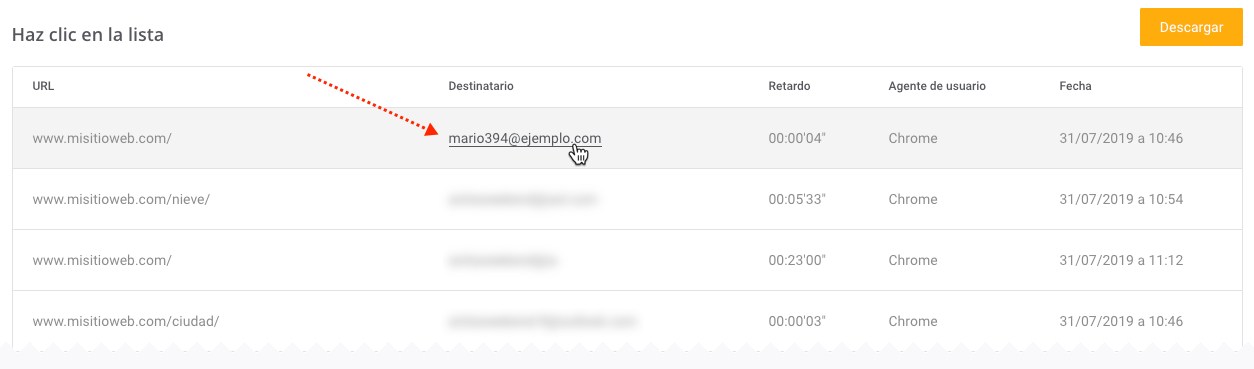
Task: Open the mario394@ejemplo.com recipient link
Action: pos(525,138)
